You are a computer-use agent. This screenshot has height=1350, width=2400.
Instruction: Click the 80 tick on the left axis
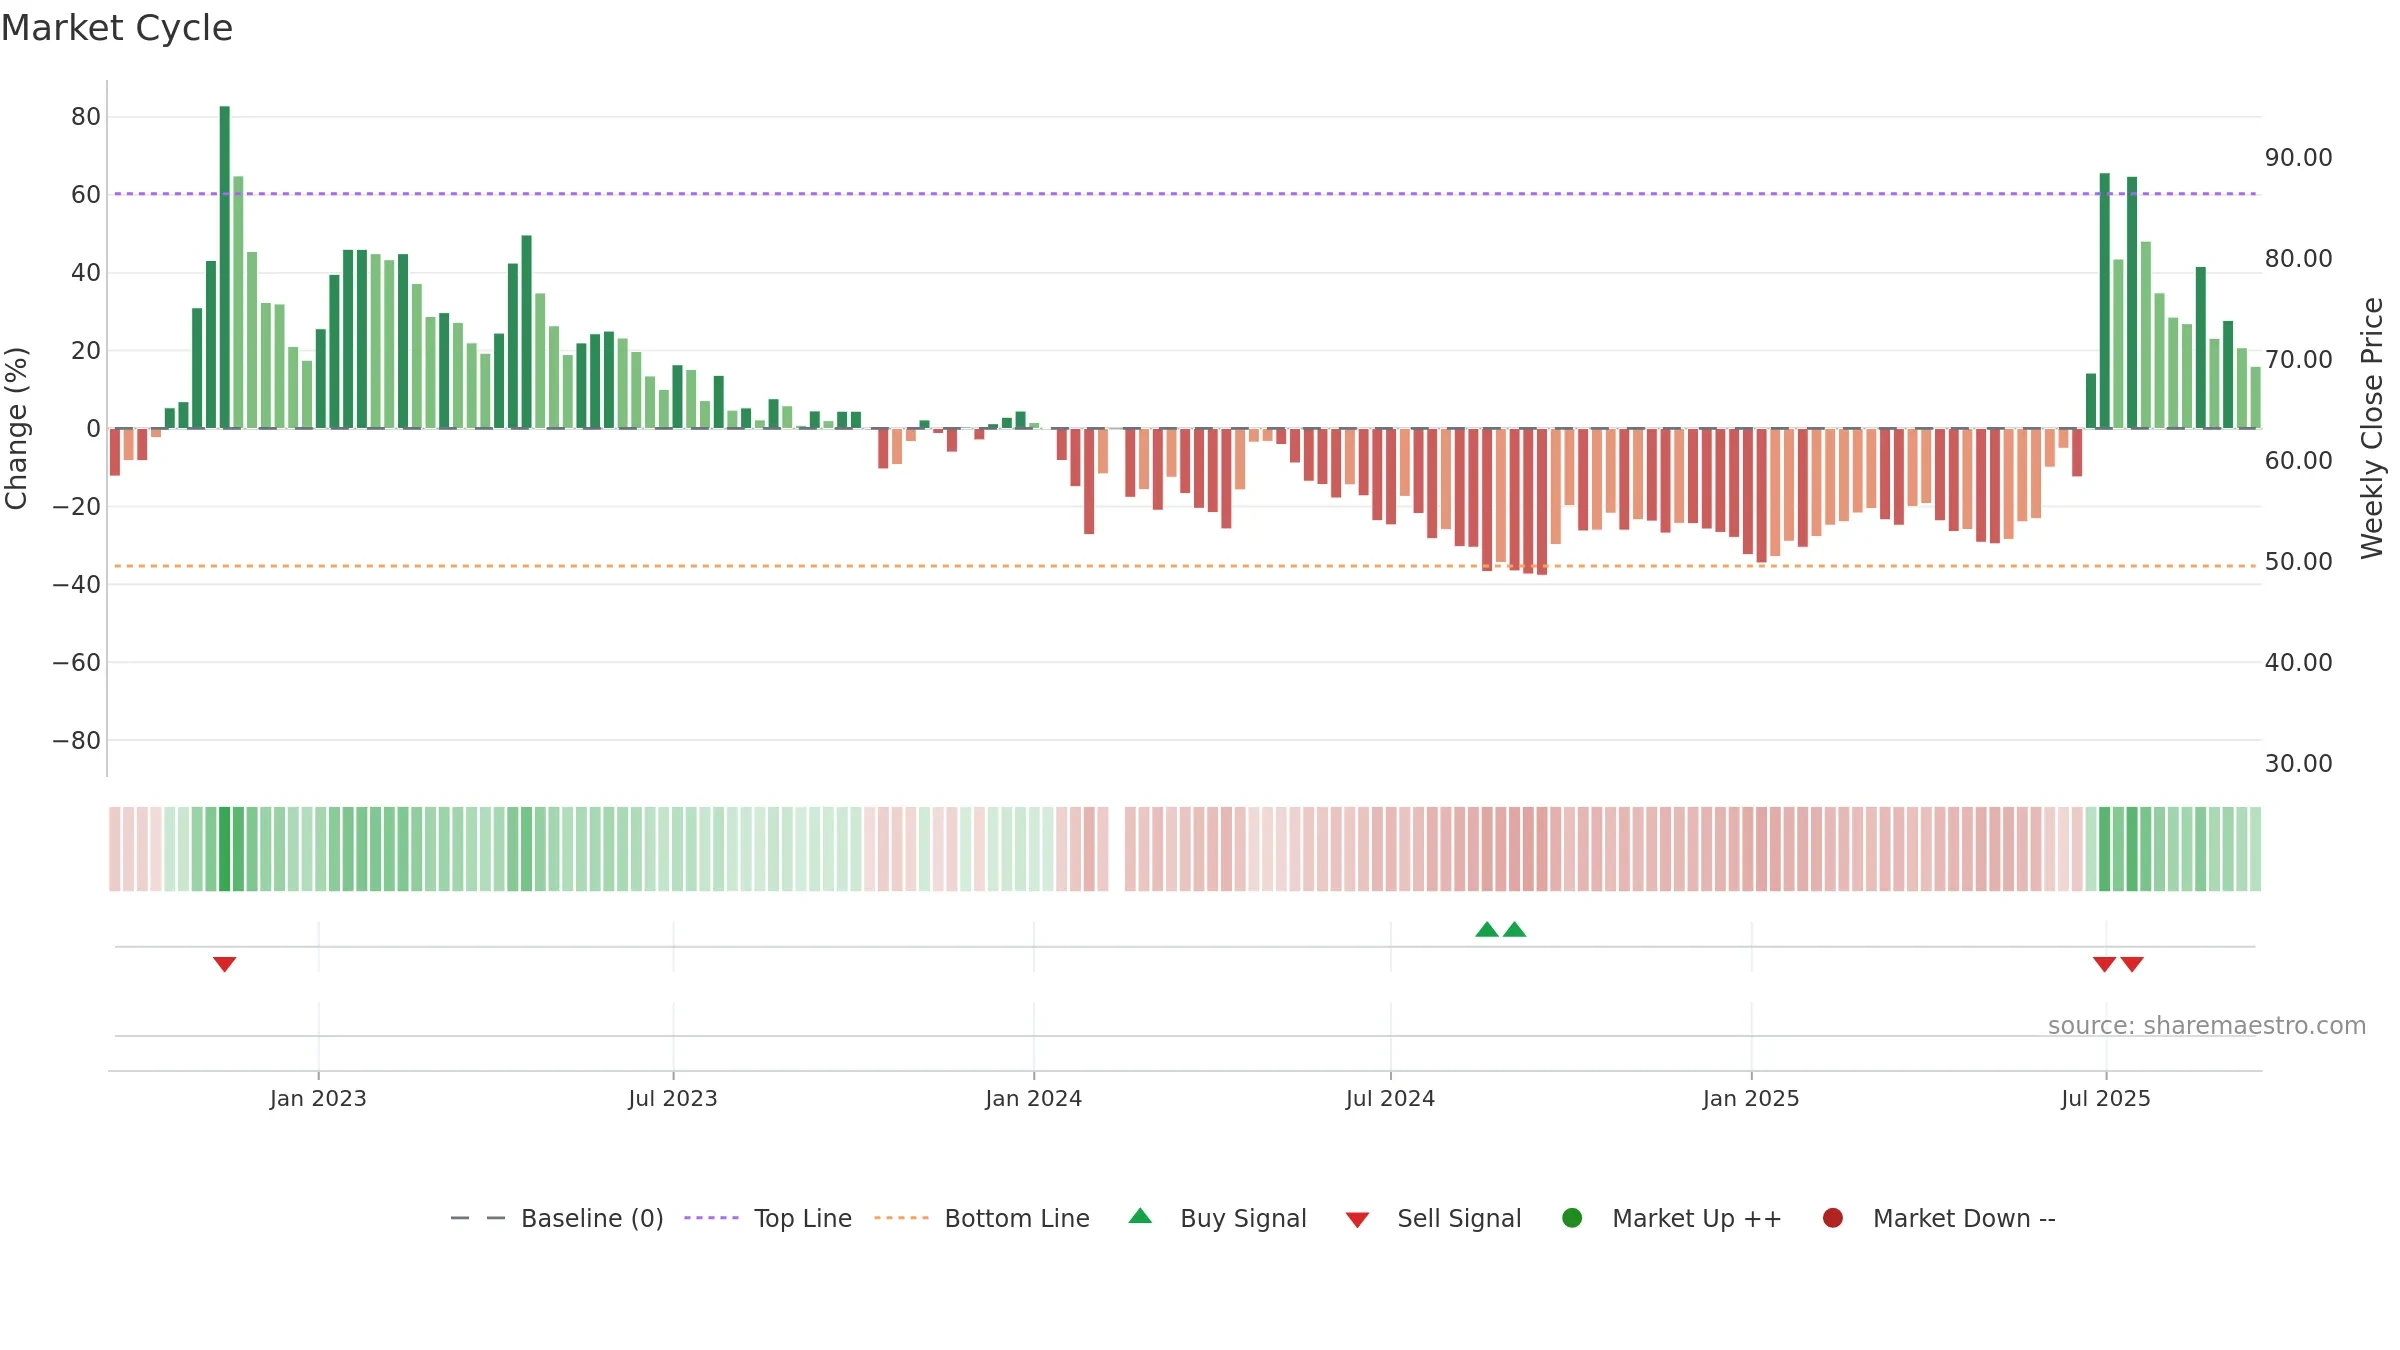[x=86, y=117]
